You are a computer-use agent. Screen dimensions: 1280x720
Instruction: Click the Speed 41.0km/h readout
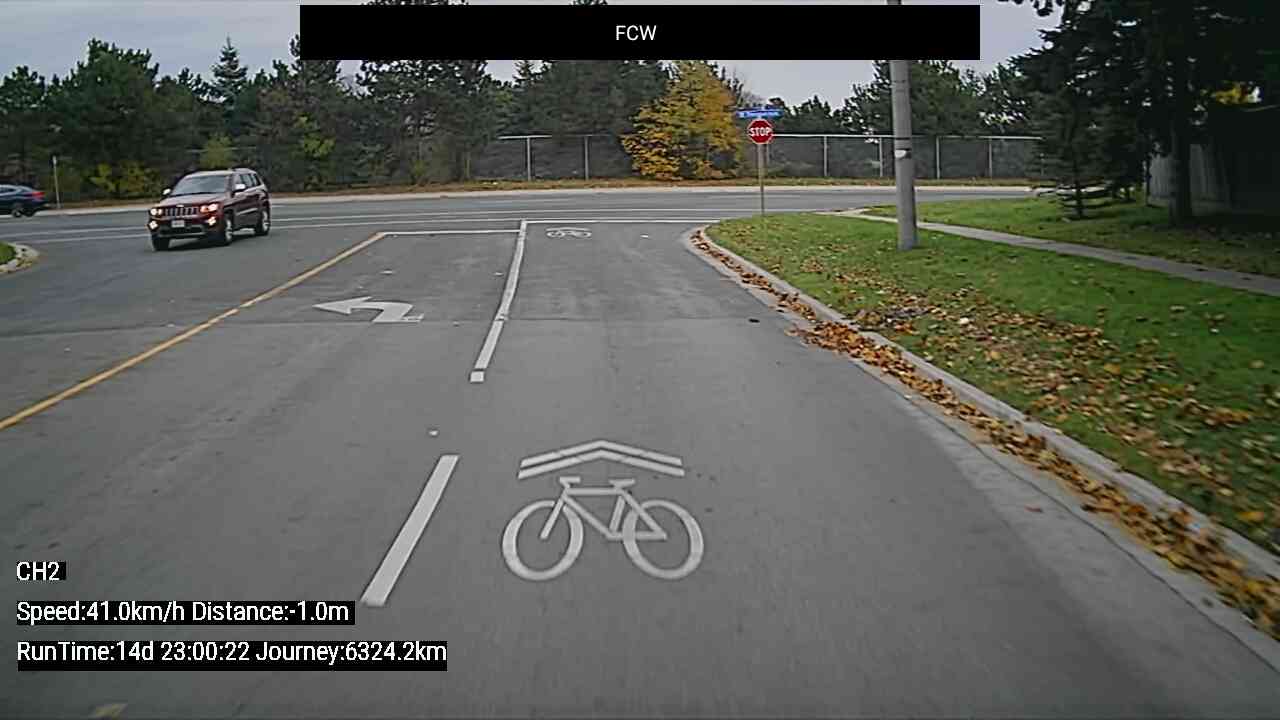point(101,612)
